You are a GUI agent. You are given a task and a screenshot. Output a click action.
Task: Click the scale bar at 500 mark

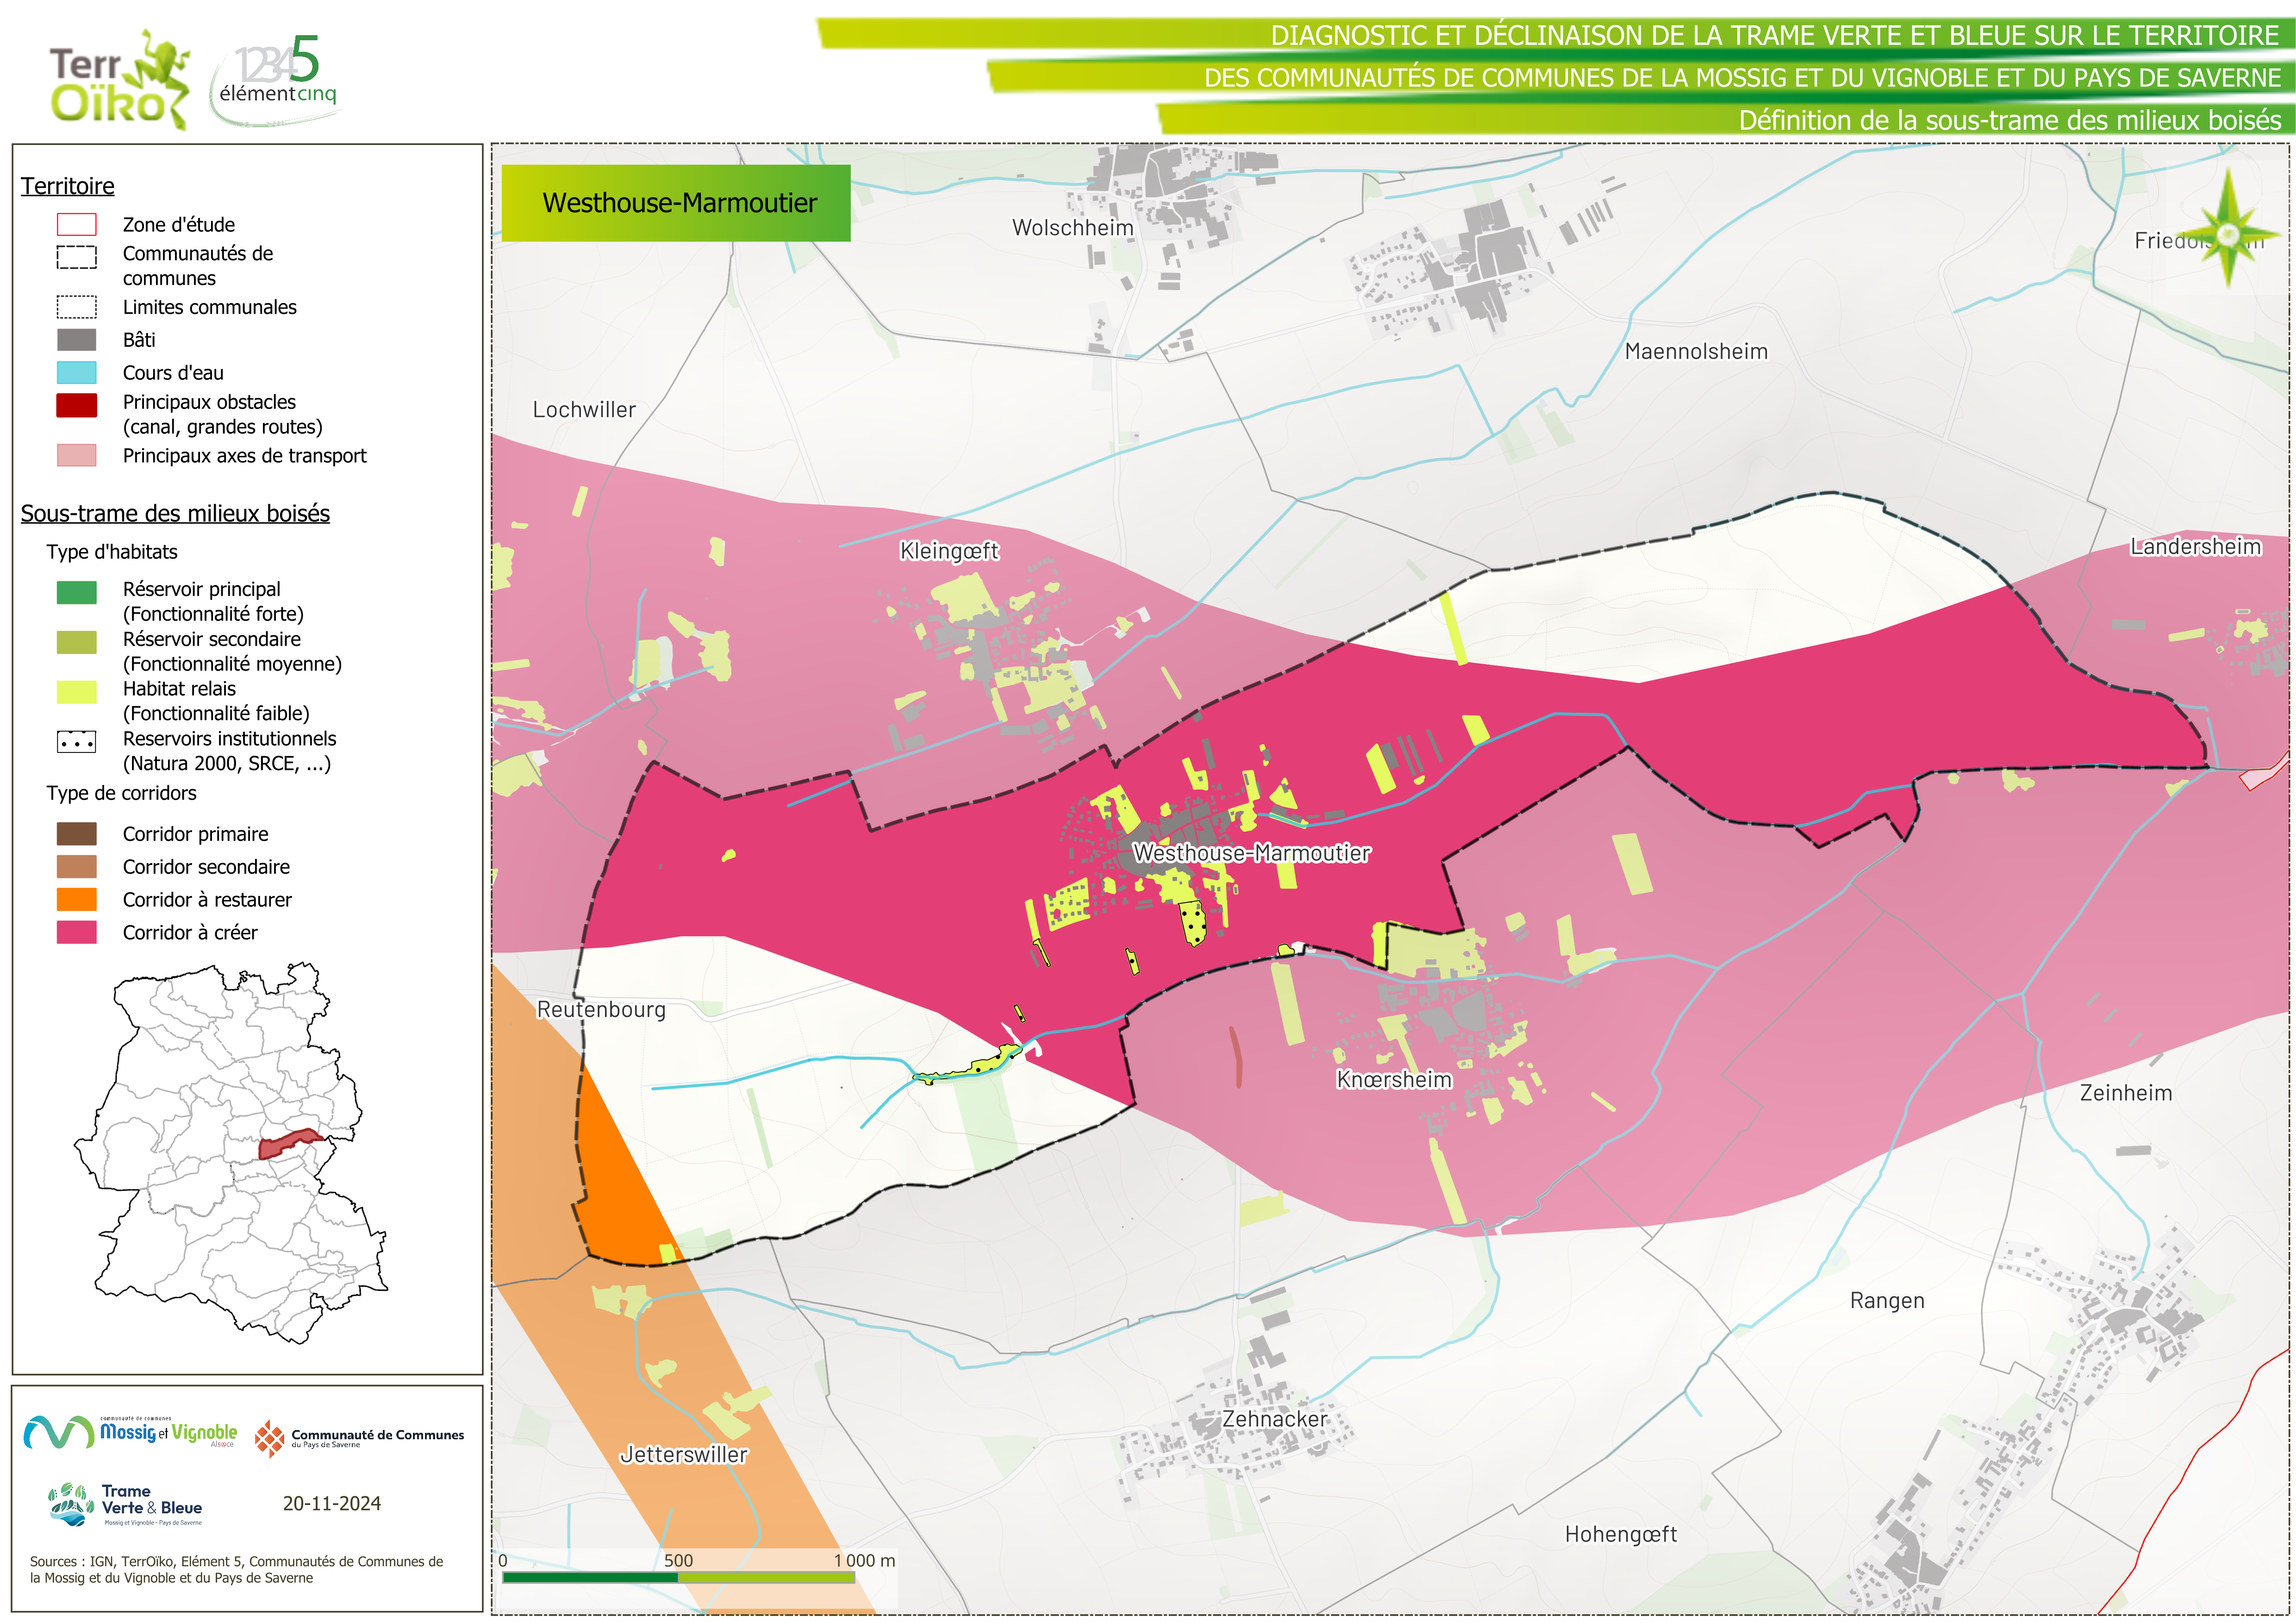678,1577
